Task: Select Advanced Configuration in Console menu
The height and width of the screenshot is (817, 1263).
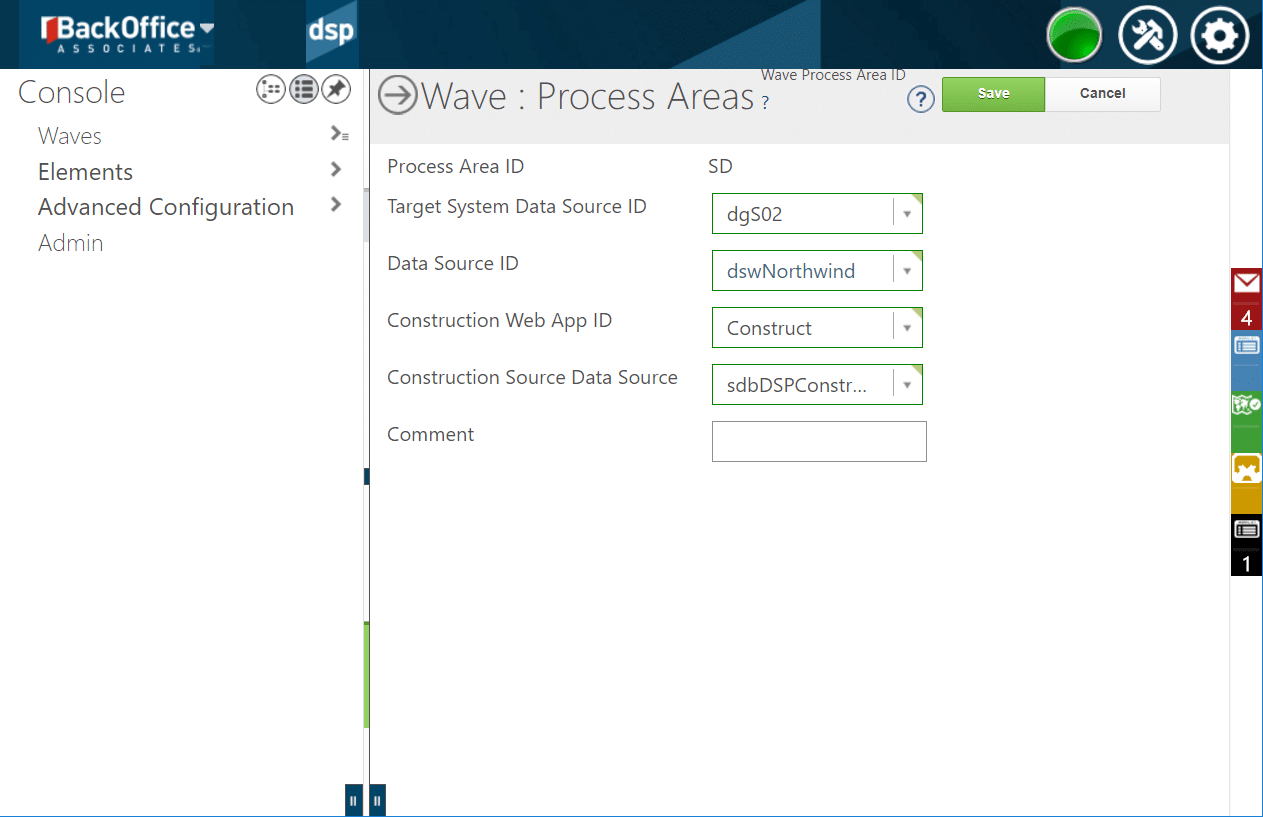Action: [x=166, y=207]
